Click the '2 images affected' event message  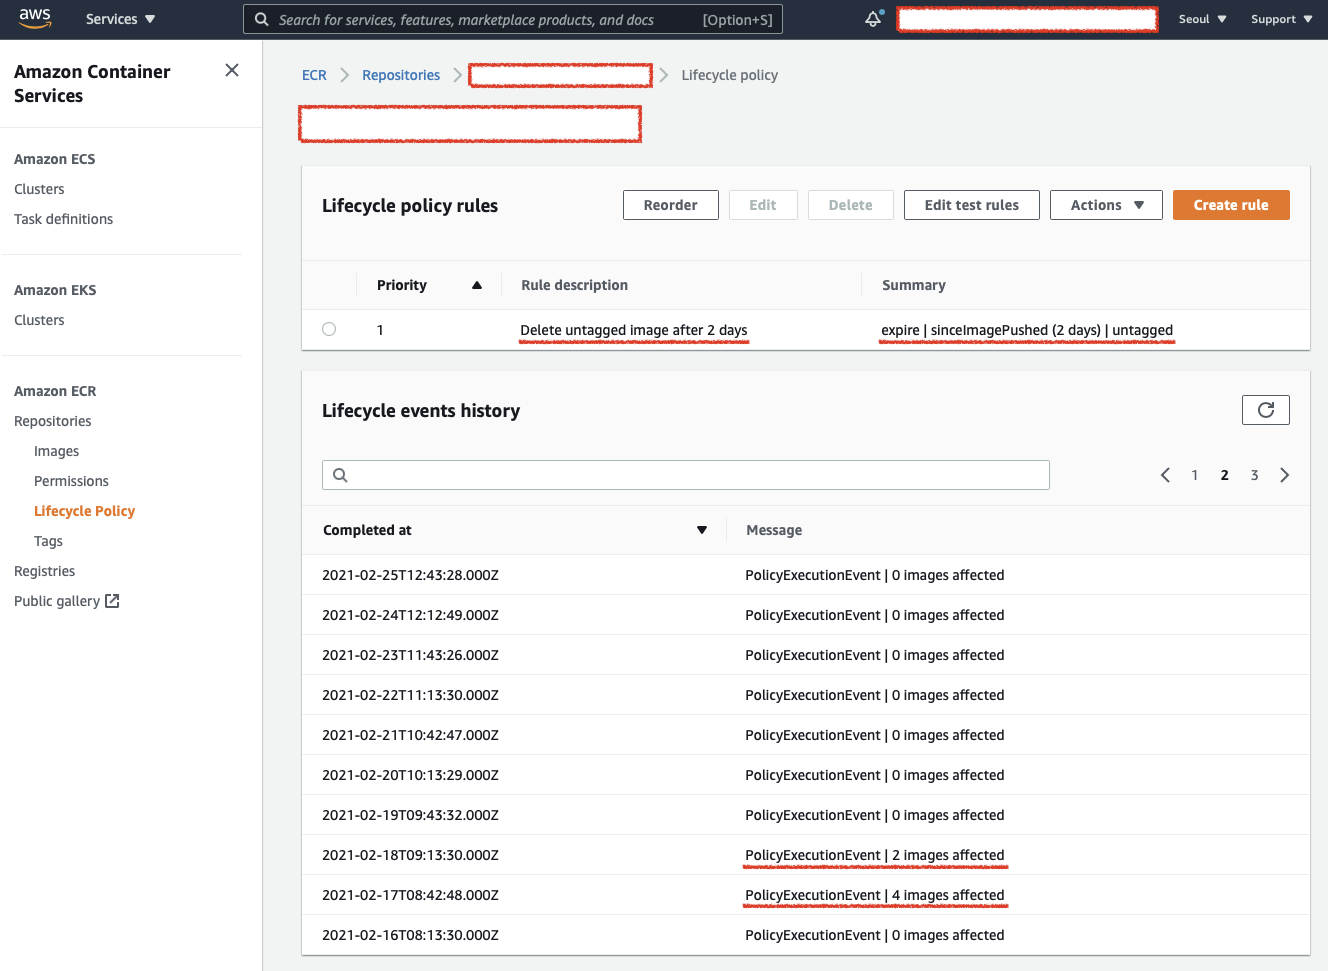click(x=874, y=855)
